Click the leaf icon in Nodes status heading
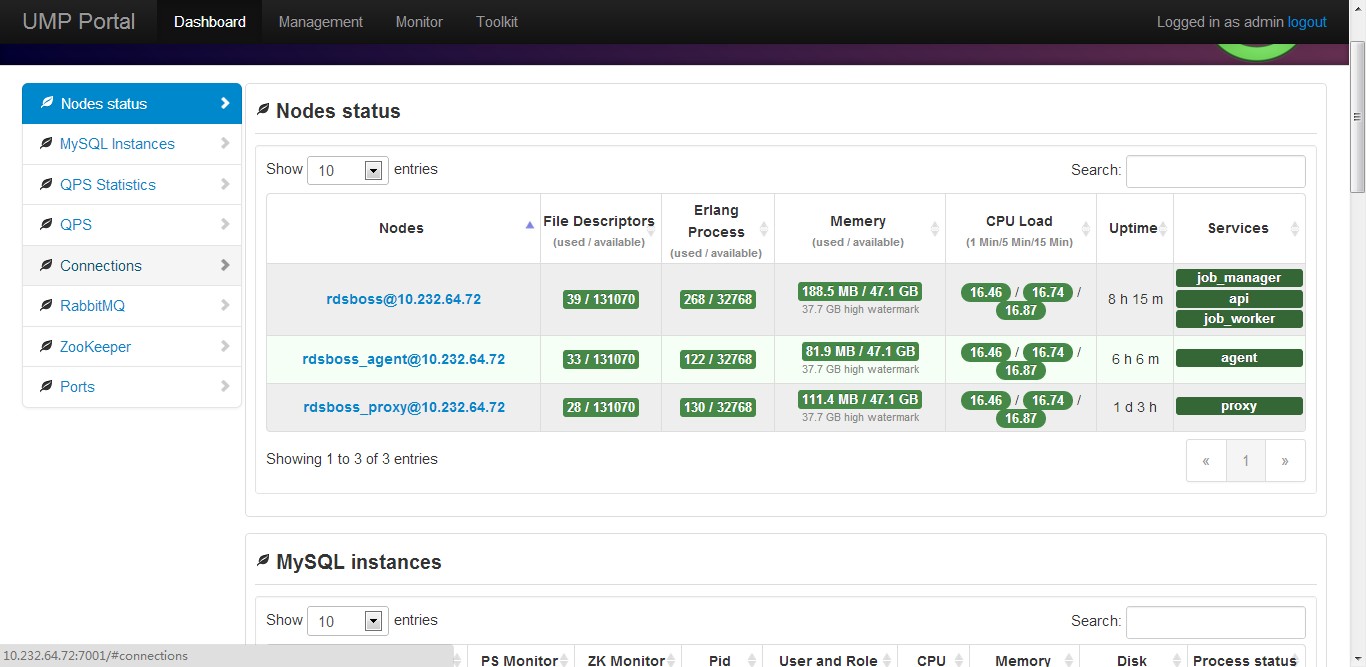 (x=263, y=110)
